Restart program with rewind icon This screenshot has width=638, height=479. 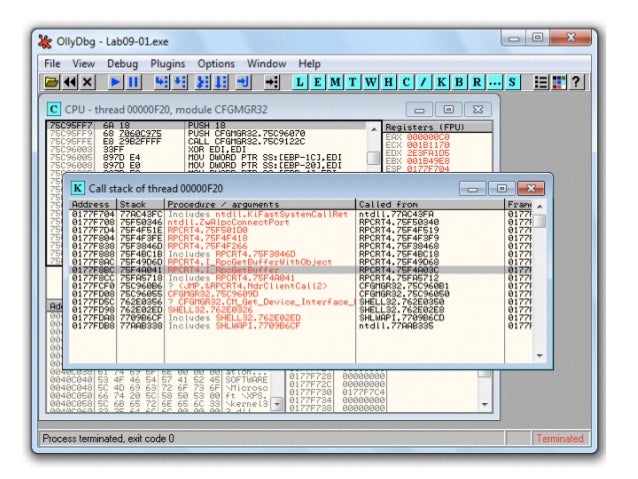coord(69,82)
